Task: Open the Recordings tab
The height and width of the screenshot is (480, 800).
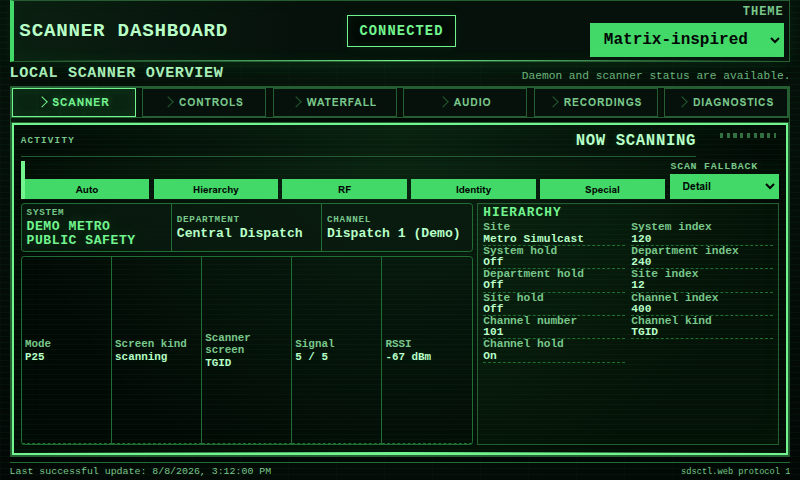Action: coord(595,102)
